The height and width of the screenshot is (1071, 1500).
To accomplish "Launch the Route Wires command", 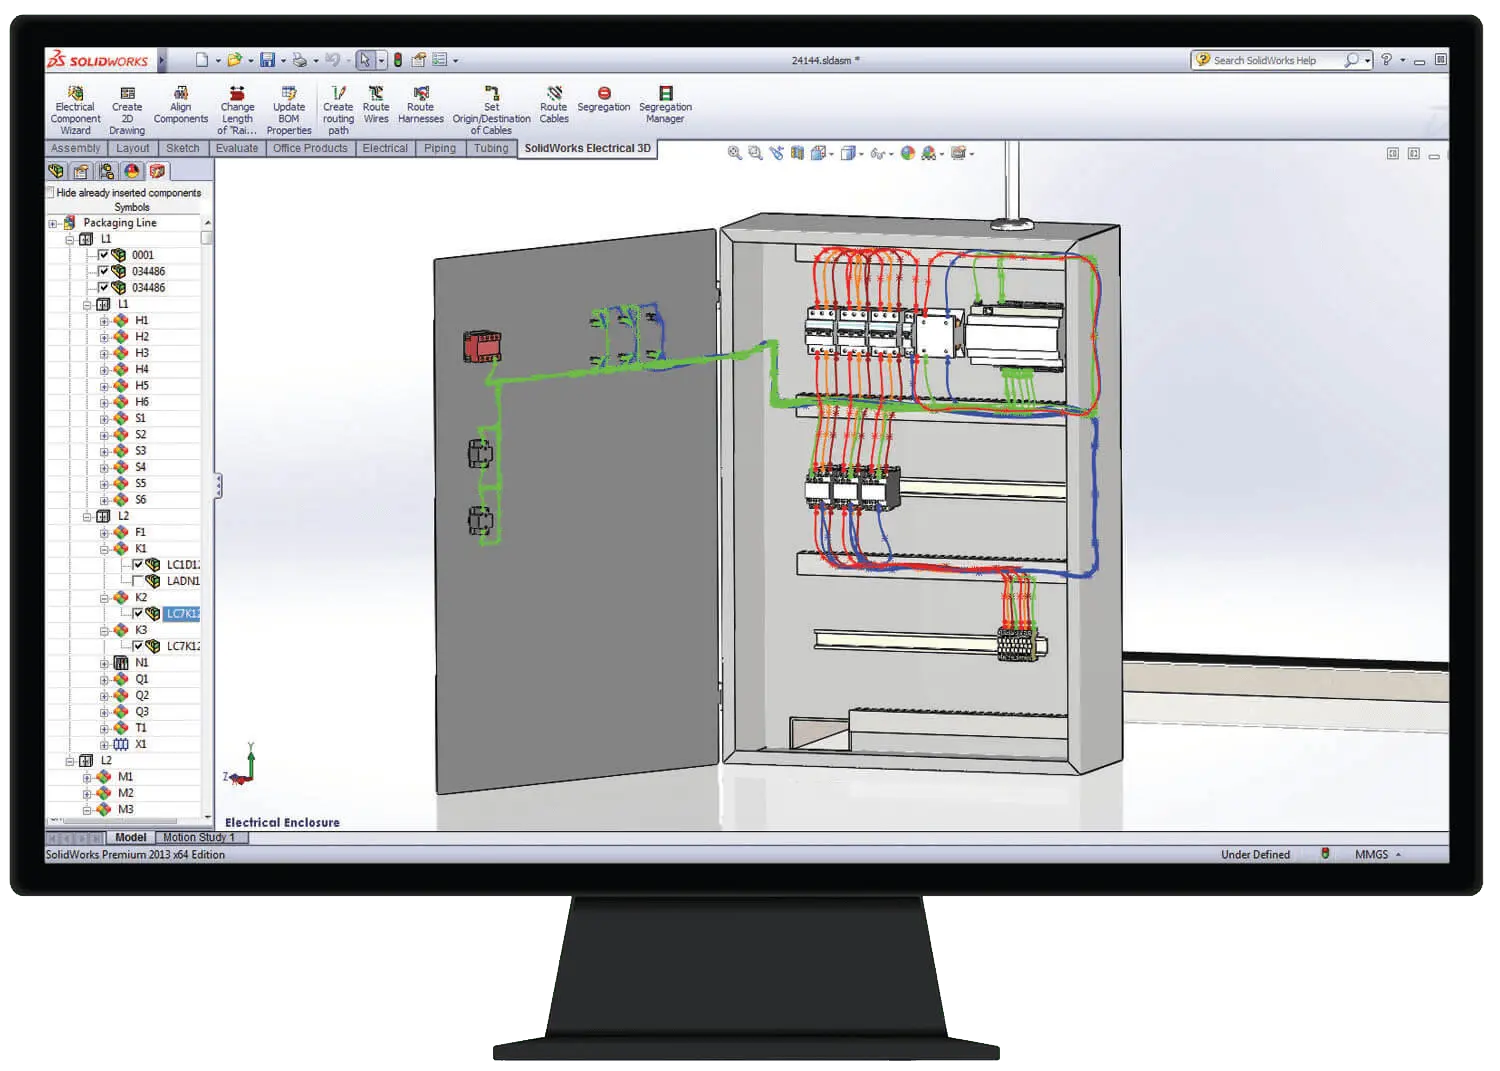I will (x=376, y=105).
